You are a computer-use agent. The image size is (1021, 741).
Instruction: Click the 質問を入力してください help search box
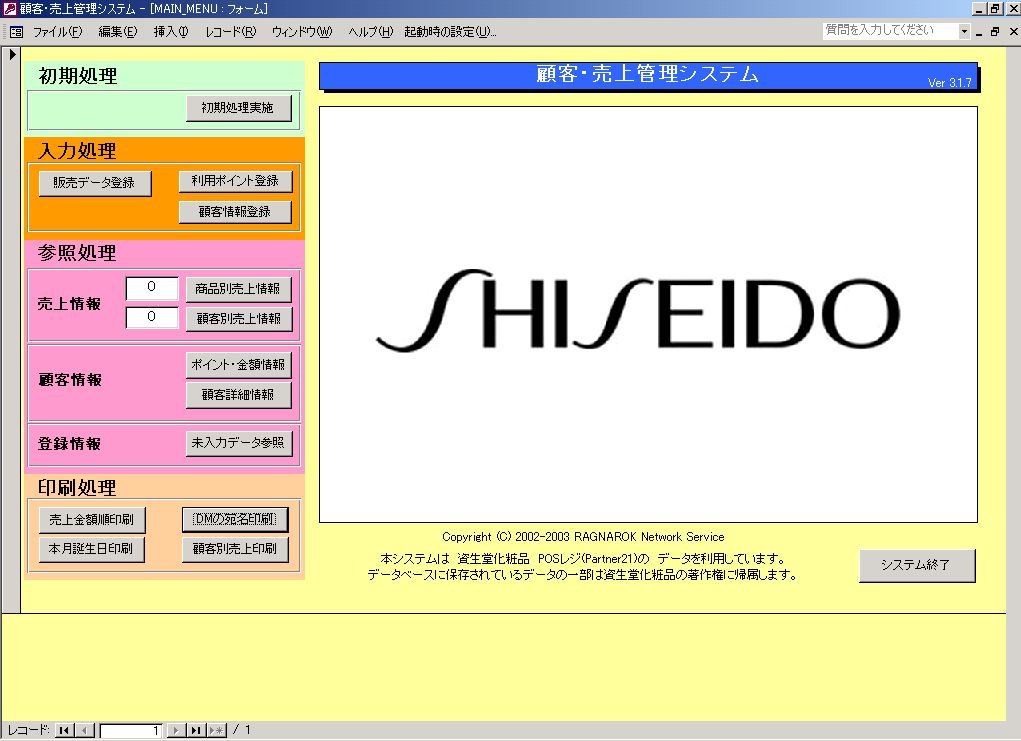pyautogui.click(x=890, y=31)
